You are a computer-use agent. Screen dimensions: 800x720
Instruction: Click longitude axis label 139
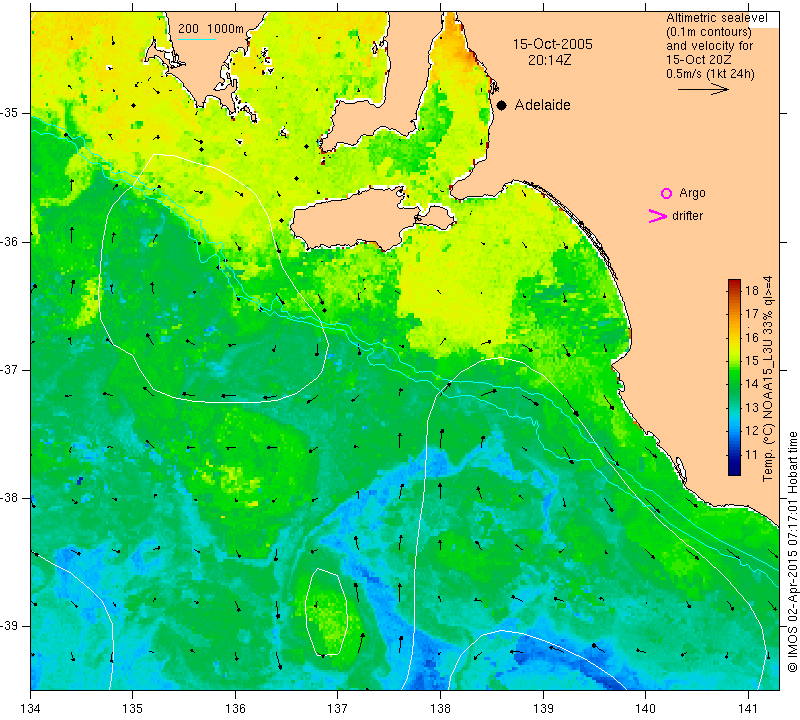click(543, 709)
